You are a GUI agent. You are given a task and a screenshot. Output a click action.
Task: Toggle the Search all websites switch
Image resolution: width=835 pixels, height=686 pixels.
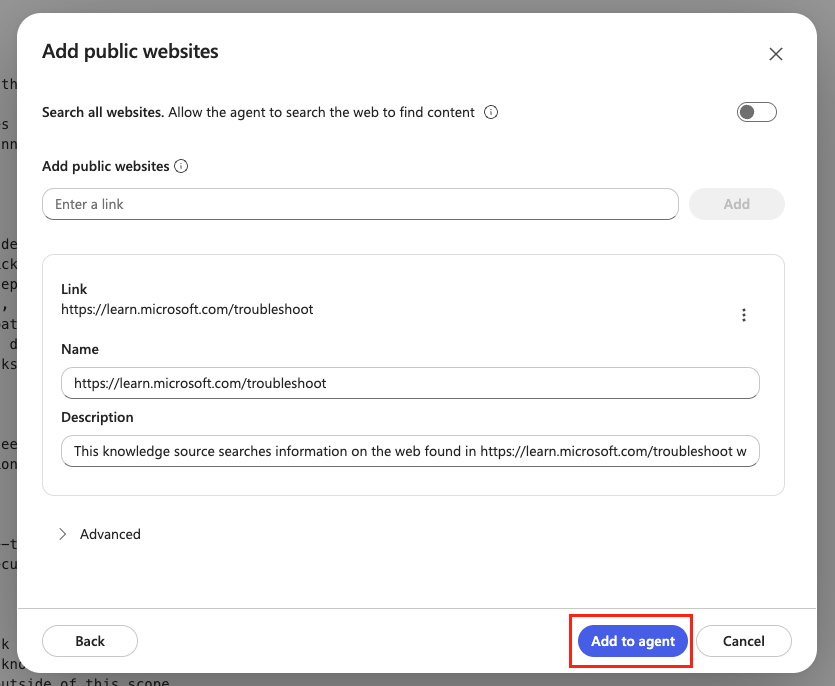point(757,112)
